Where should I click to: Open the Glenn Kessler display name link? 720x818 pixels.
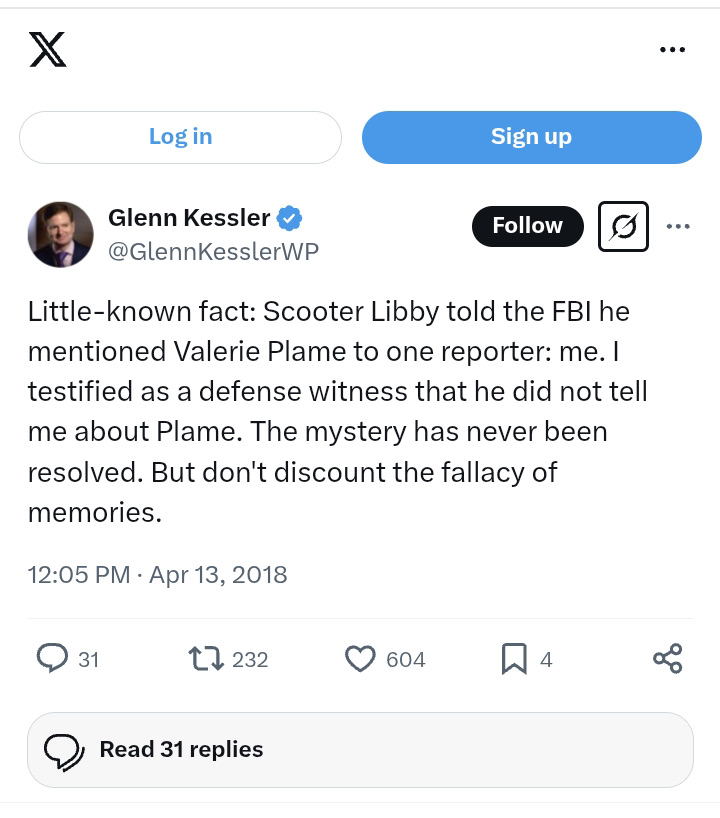click(x=189, y=218)
